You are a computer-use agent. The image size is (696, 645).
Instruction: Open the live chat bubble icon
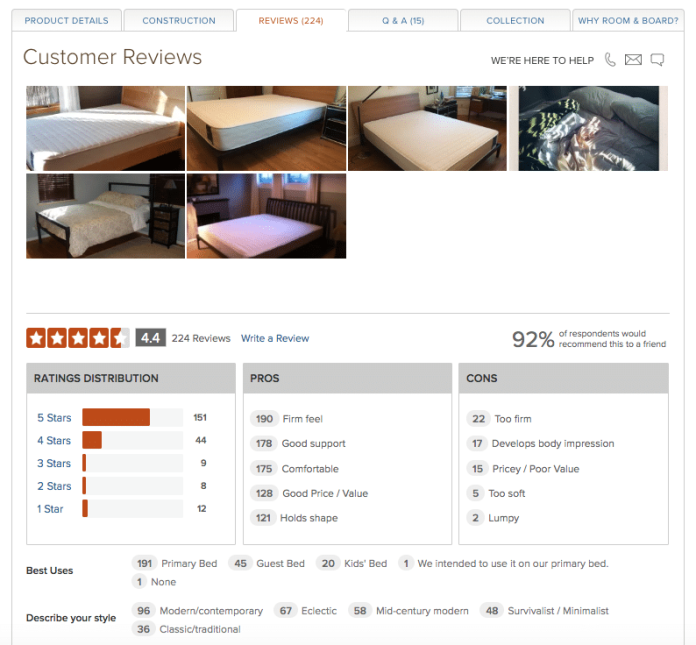657,59
